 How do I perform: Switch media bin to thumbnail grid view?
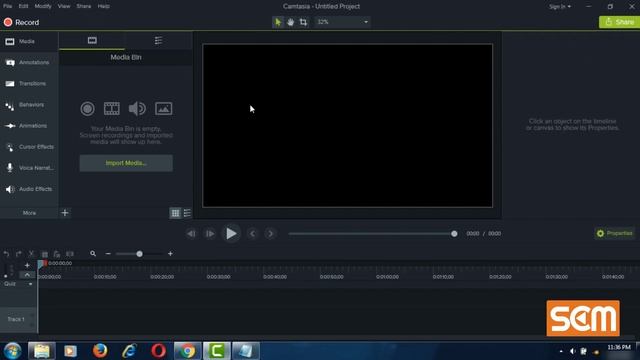click(176, 213)
